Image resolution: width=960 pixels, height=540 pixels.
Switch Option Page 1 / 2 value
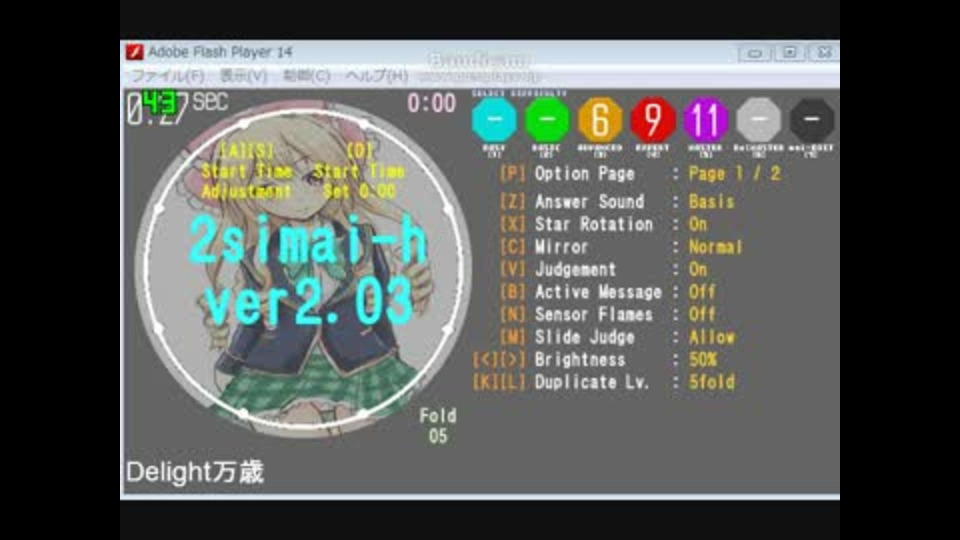point(735,174)
